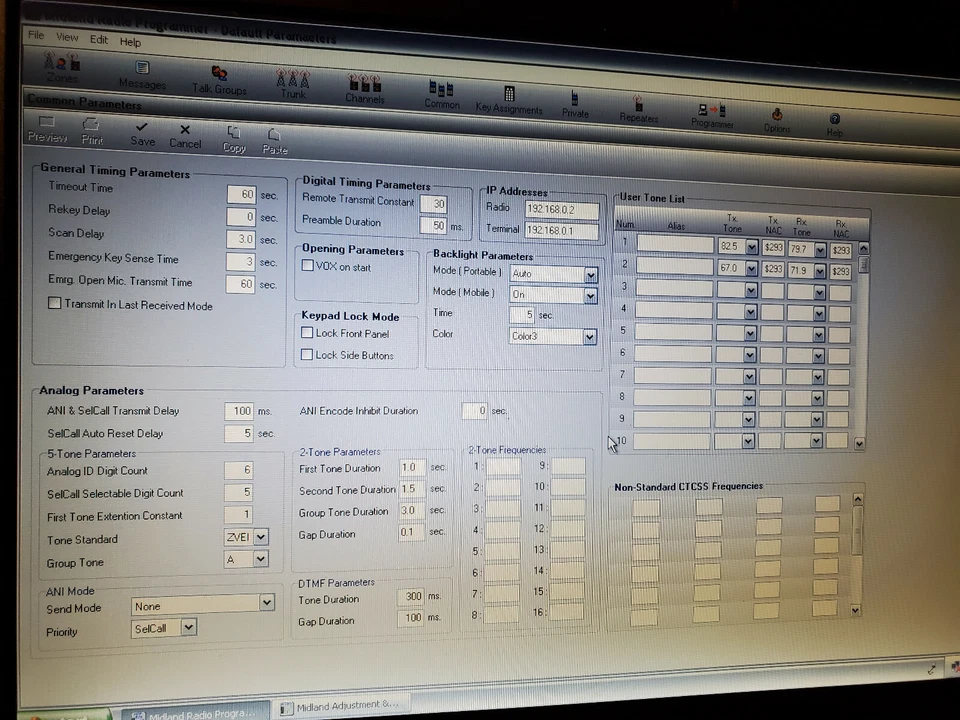Open the Options toolbar icon
Viewport: 960px width, 720px height.
click(777, 120)
